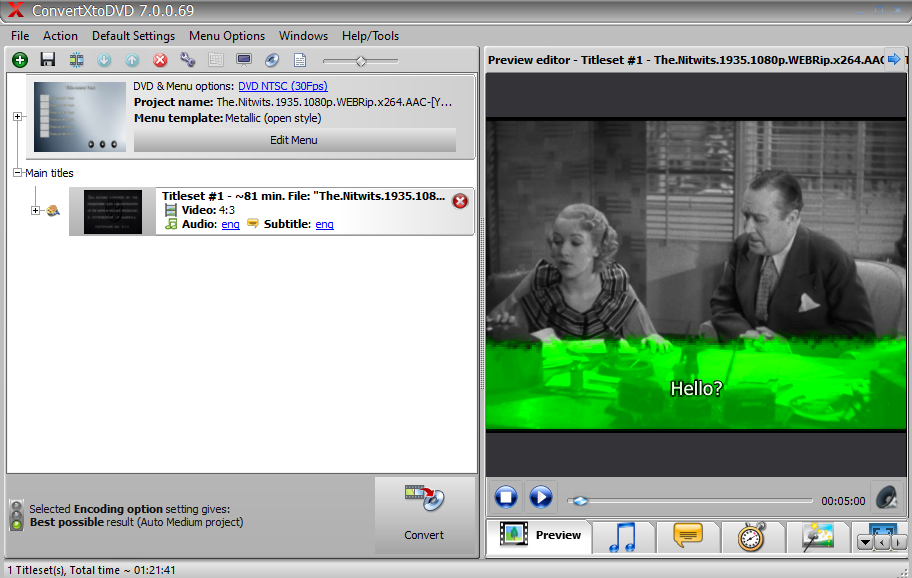This screenshot has height=578, width=912.
Task: Click the grayed-out grid icon in toolbar
Action: pyautogui.click(x=216, y=60)
